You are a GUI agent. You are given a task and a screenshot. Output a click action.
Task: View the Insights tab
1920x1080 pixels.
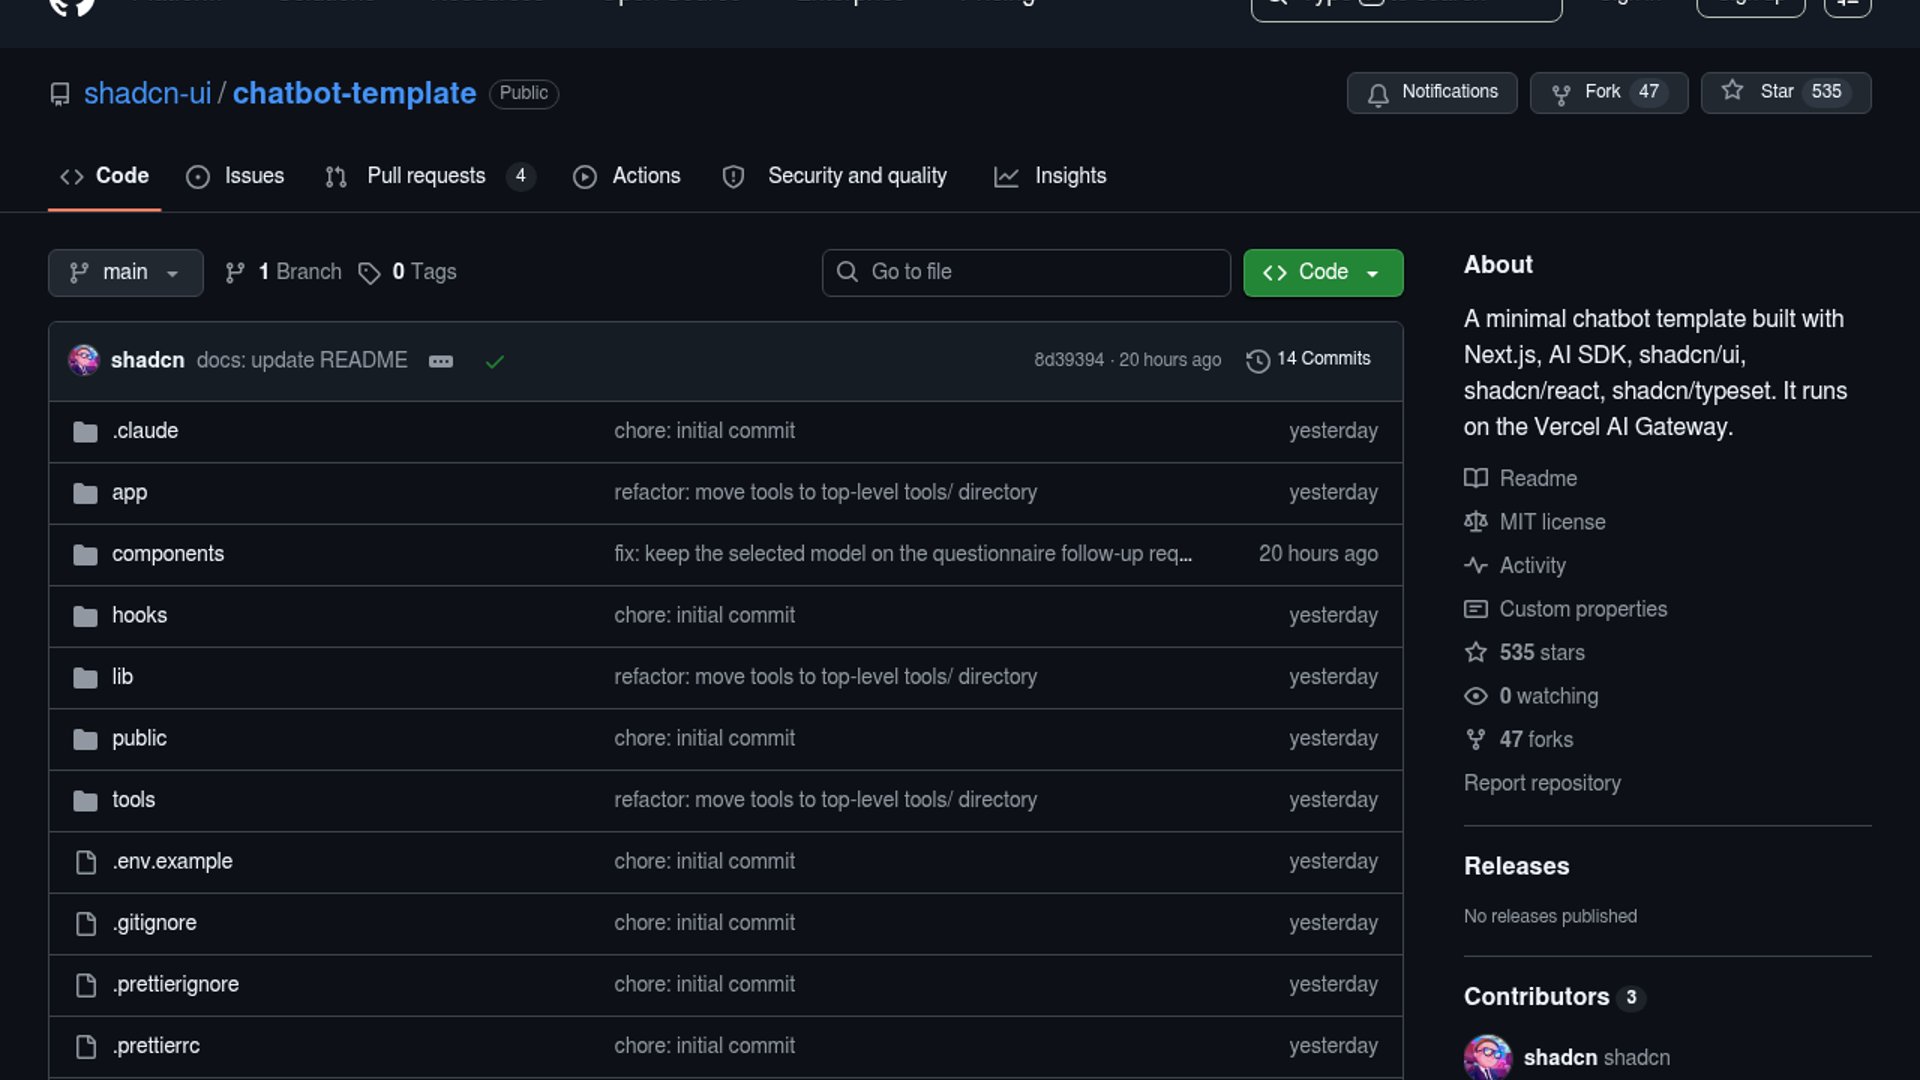coord(1050,176)
